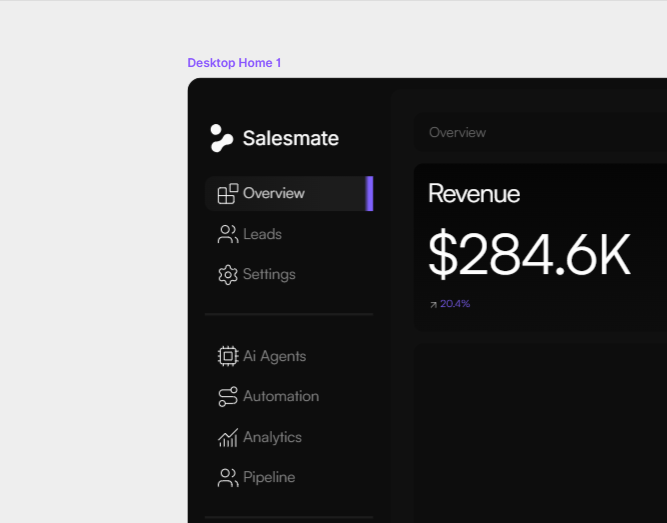Open the Pipeline sidebar label
Image resolution: width=667 pixels, height=523 pixels.
coord(269,477)
